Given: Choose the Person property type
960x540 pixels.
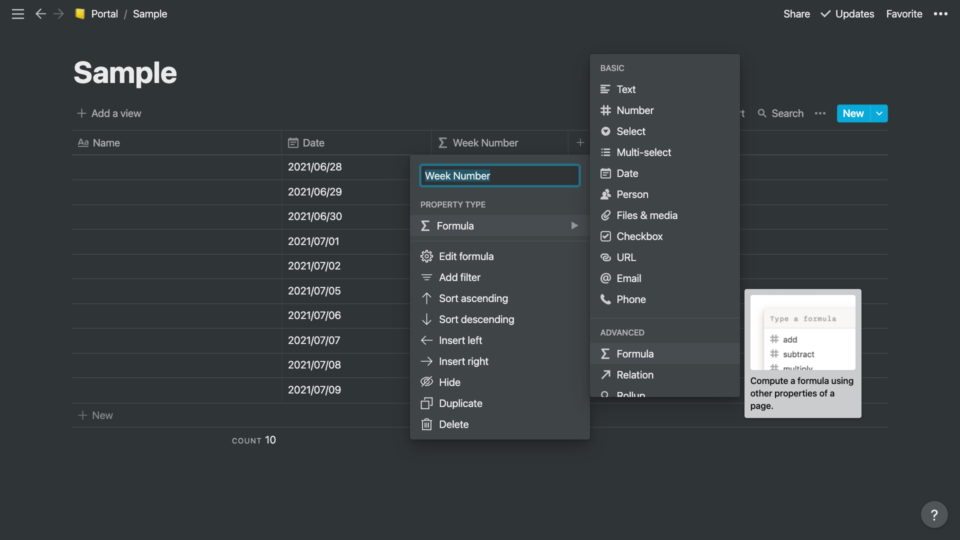Looking at the screenshot, I should (x=665, y=194).
